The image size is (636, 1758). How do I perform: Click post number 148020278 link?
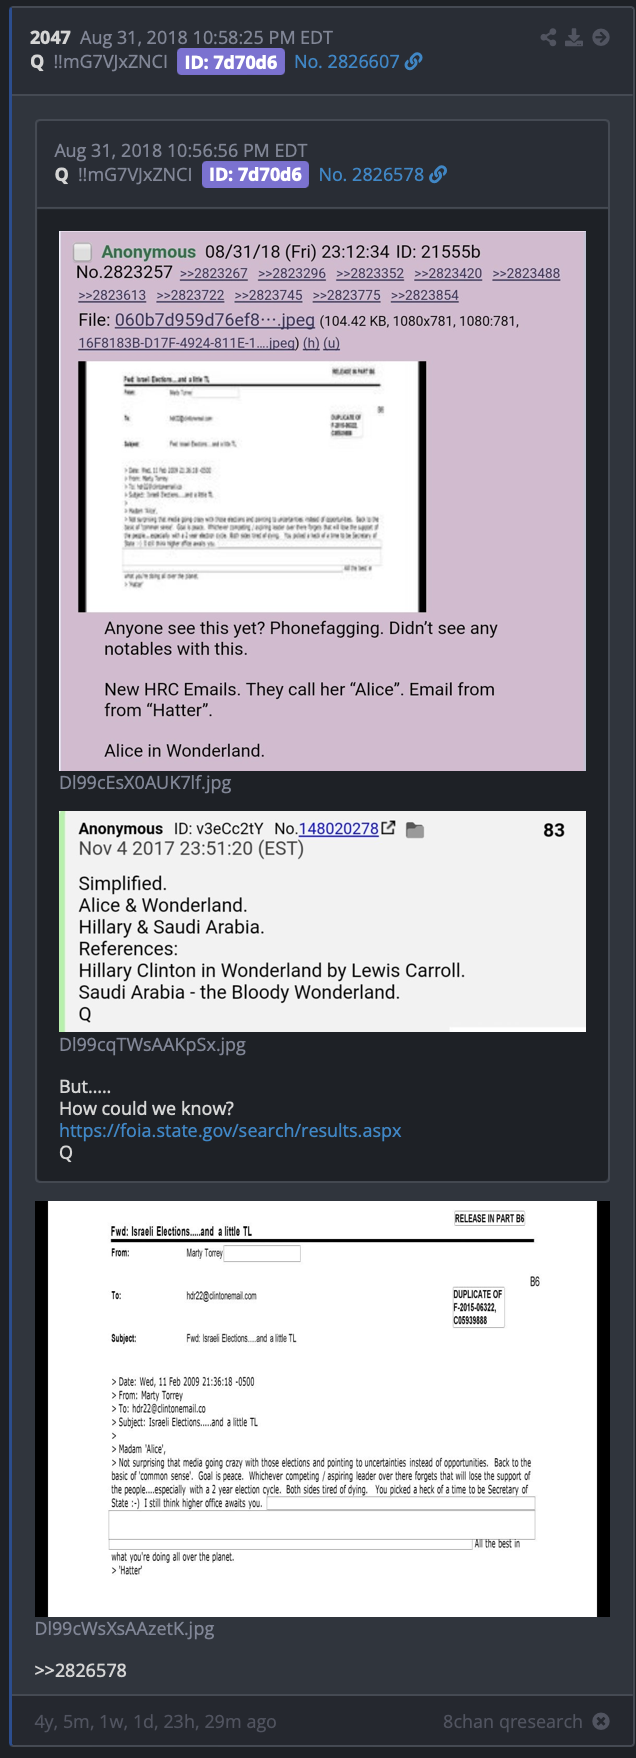(x=339, y=828)
